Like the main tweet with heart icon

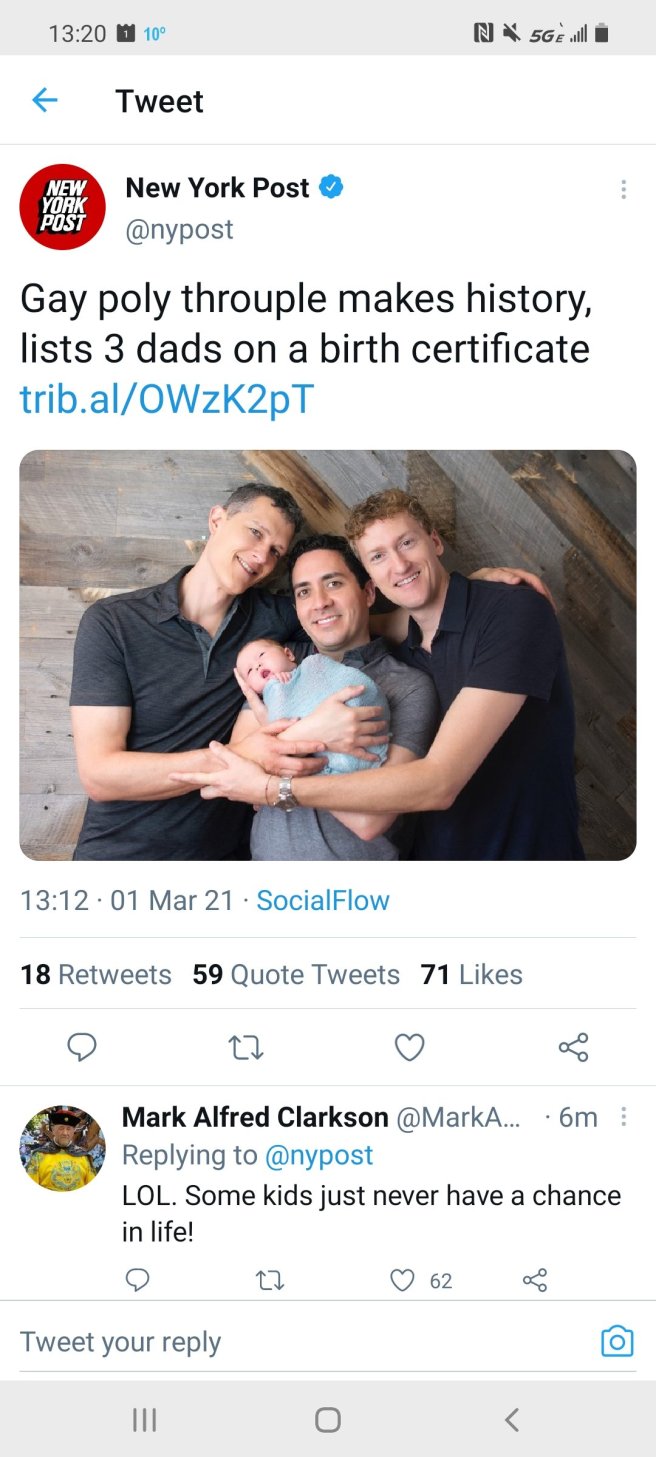pos(409,1047)
